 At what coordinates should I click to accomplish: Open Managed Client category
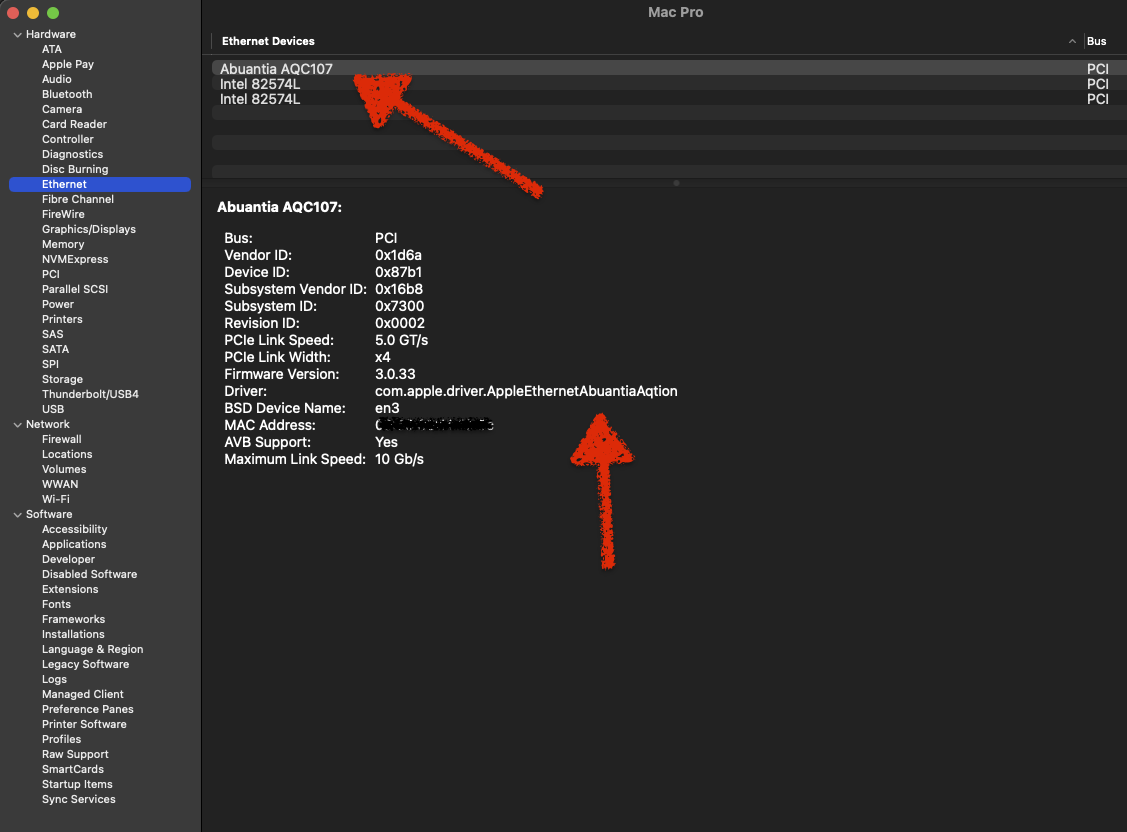click(x=83, y=695)
